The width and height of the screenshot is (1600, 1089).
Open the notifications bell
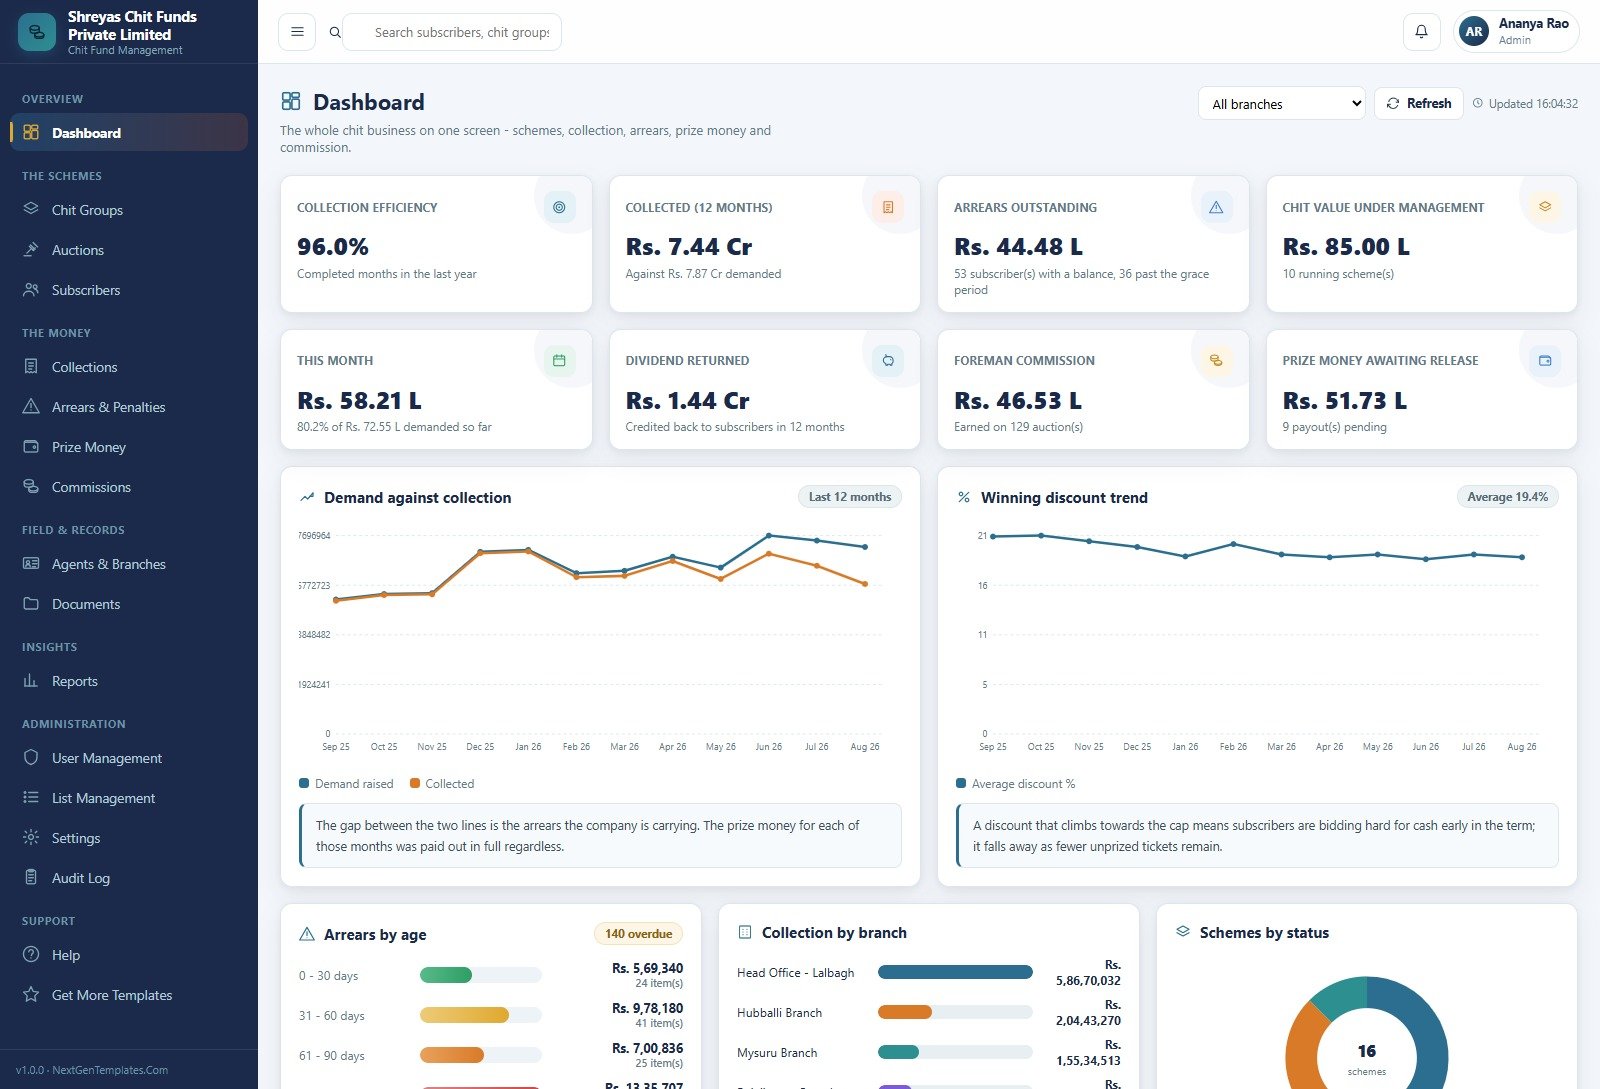1421,32
